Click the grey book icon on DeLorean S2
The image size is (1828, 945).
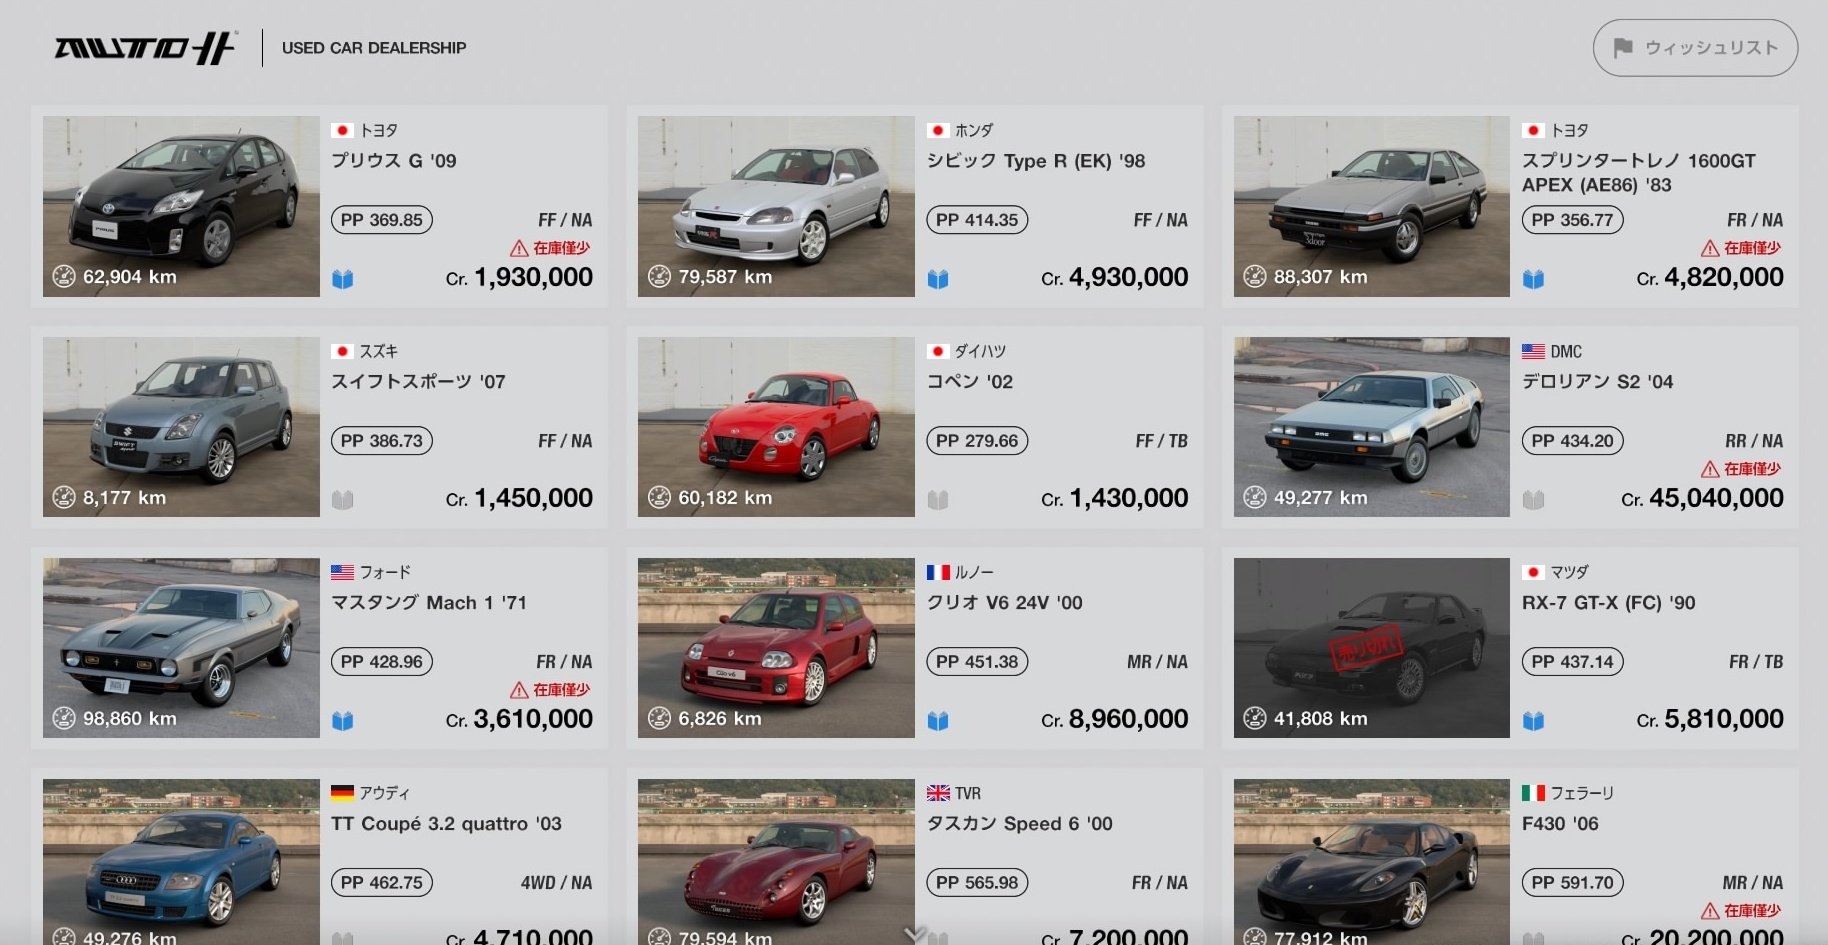tap(1533, 500)
